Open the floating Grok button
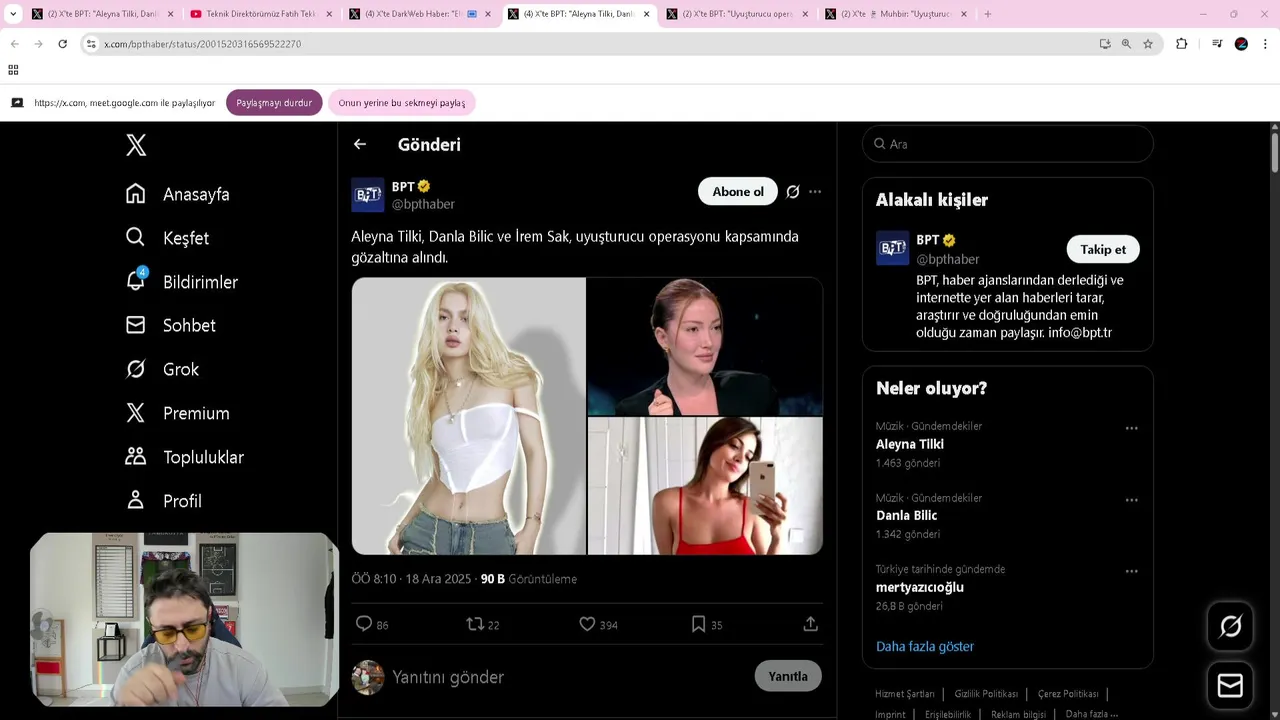Viewport: 1280px width, 720px height. pos(1231,626)
